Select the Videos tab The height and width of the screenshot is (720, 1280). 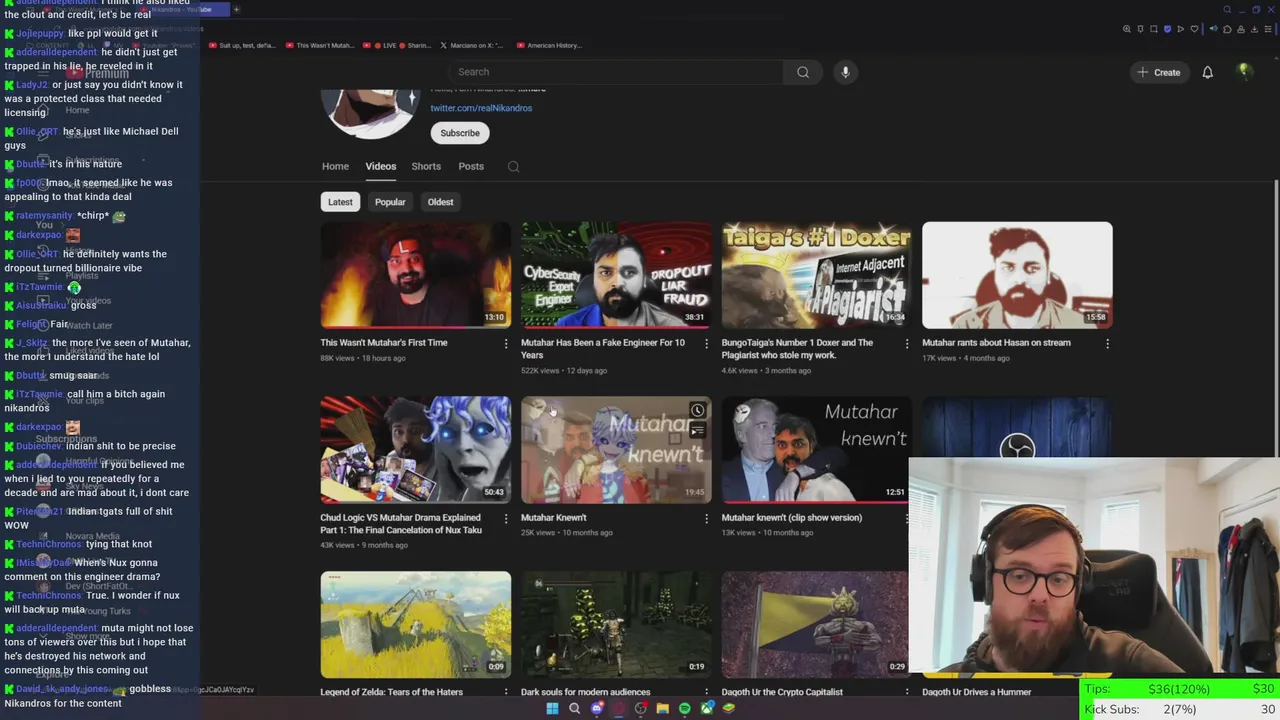381,166
